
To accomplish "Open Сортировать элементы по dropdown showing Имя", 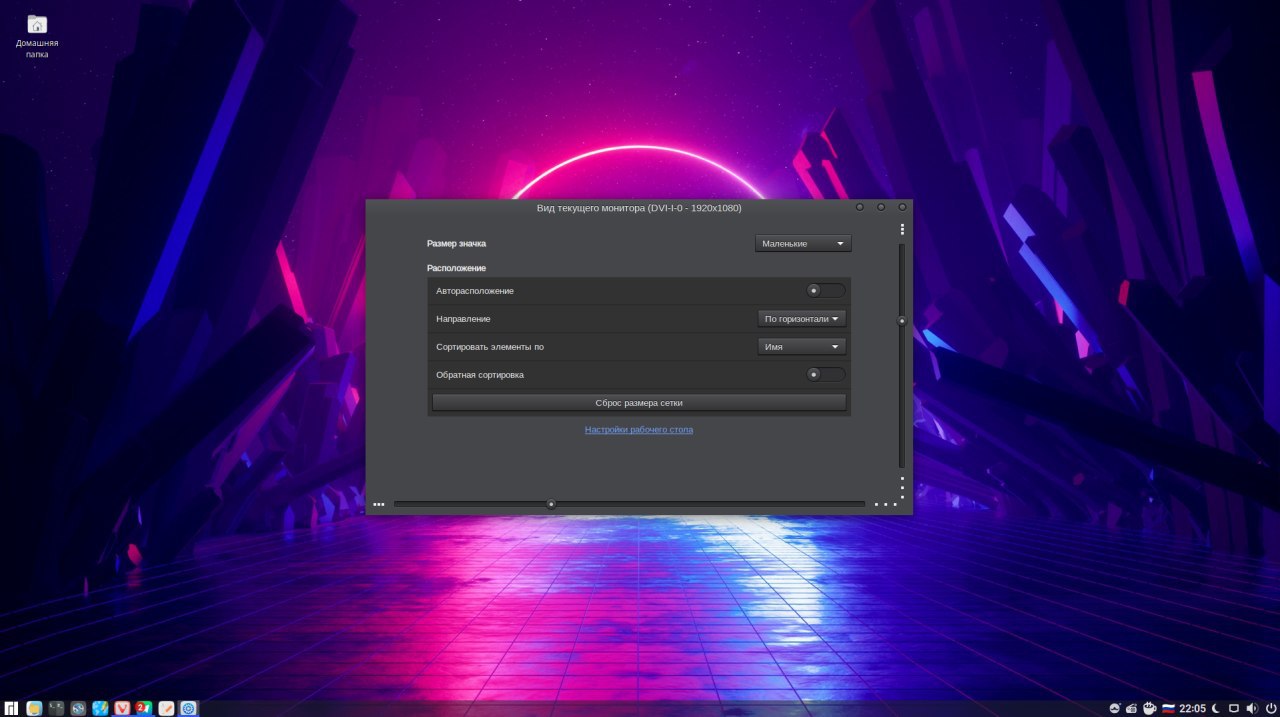I will [x=802, y=346].
